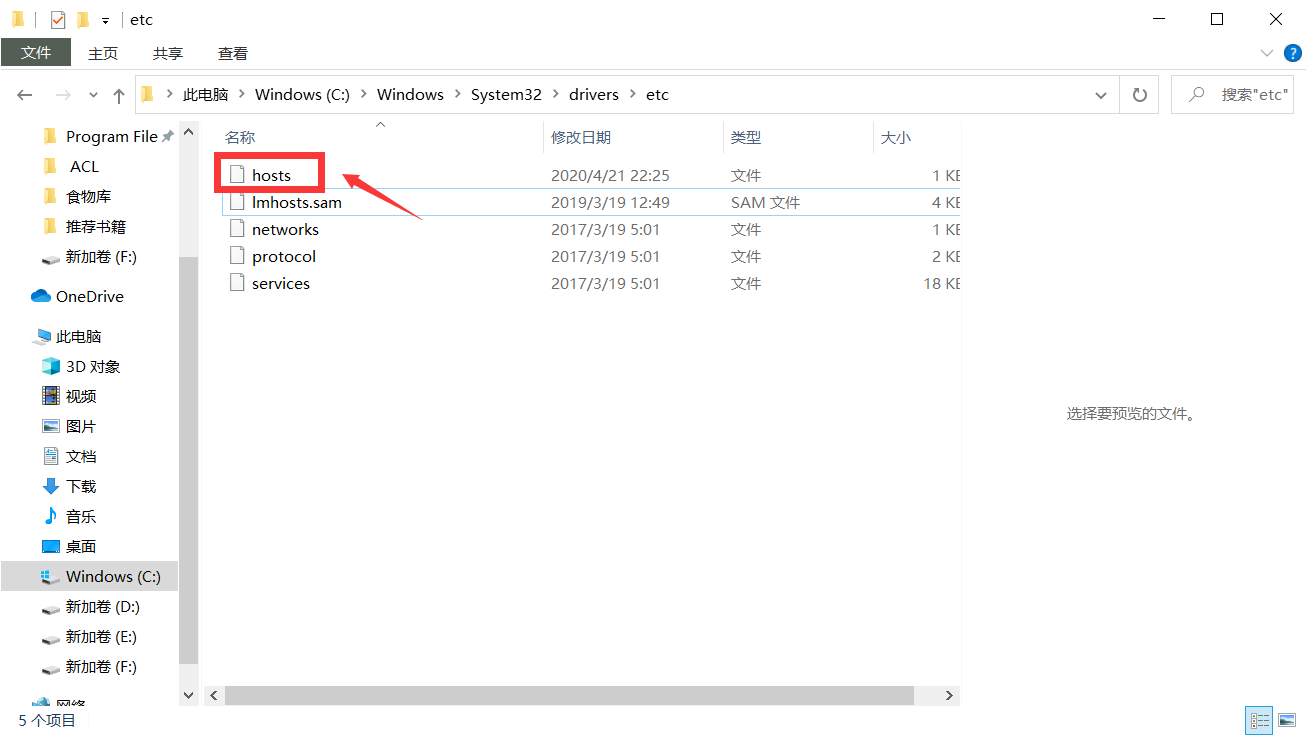Refresh the etc folder
Image resolution: width=1307 pixels, height=736 pixels.
point(1139,95)
